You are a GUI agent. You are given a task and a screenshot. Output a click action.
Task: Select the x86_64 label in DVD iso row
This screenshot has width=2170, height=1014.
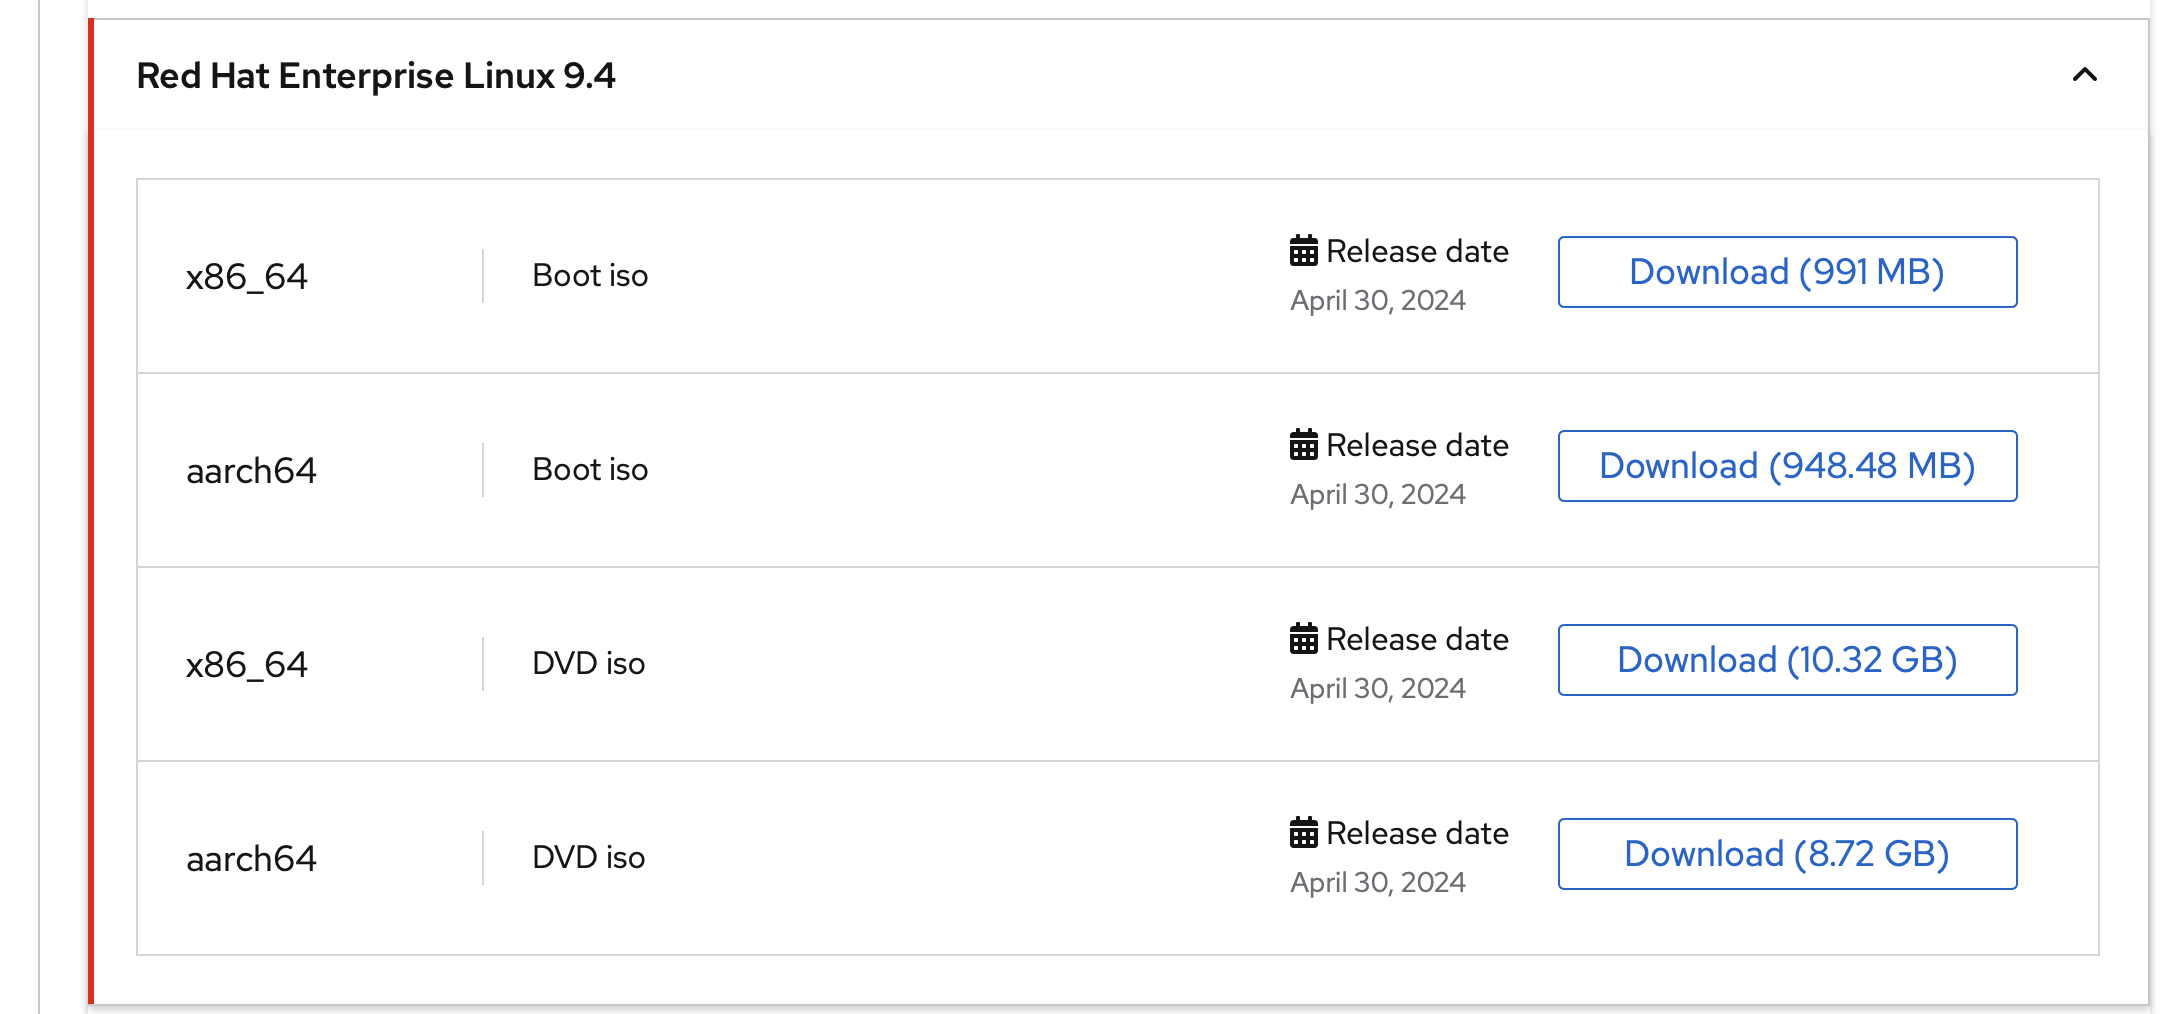pos(247,665)
